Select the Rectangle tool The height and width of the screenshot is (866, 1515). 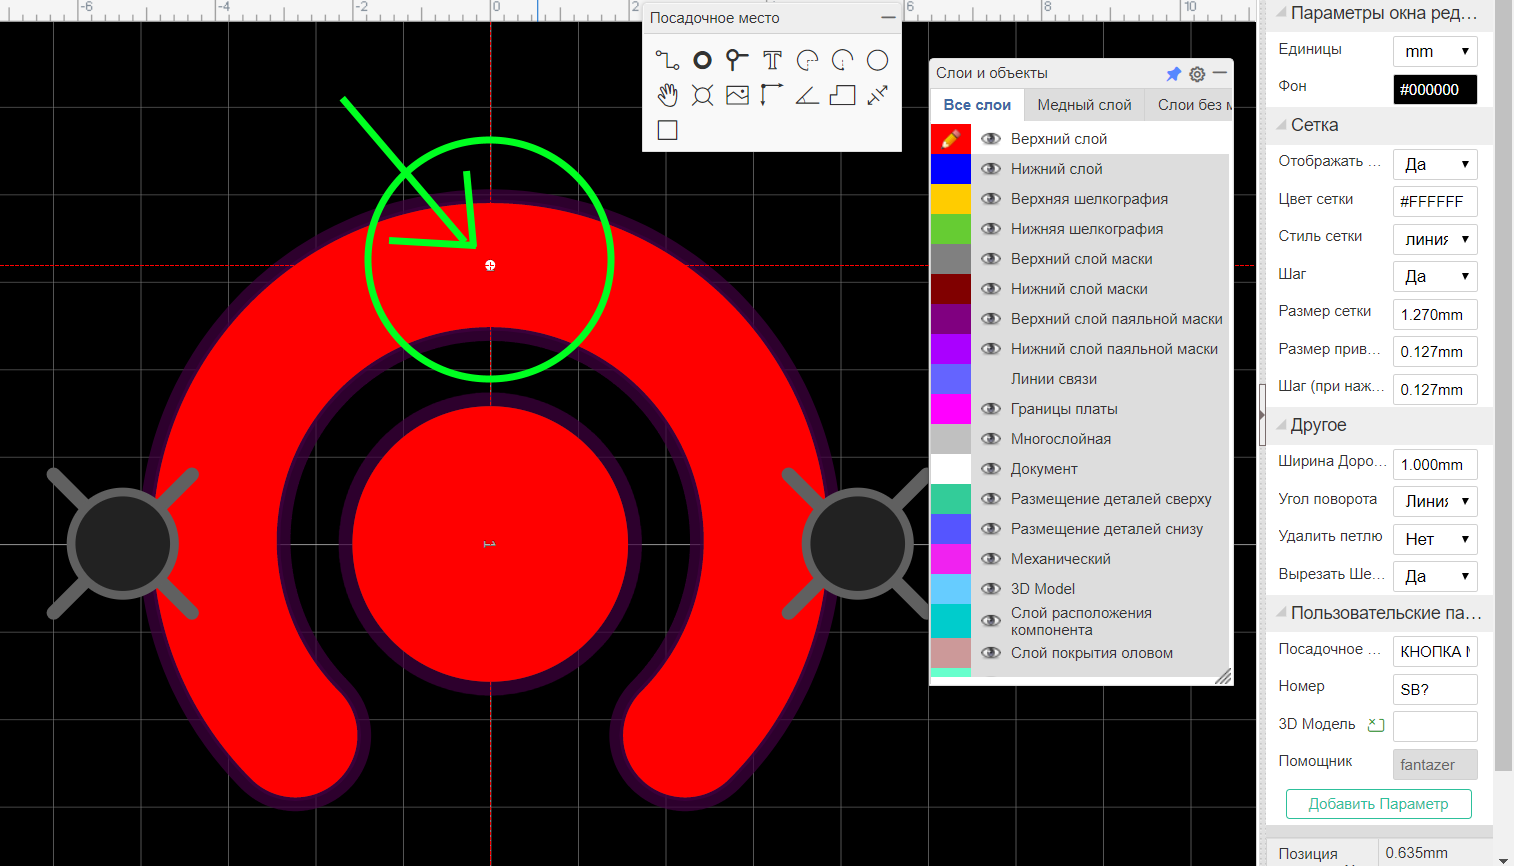coord(667,130)
